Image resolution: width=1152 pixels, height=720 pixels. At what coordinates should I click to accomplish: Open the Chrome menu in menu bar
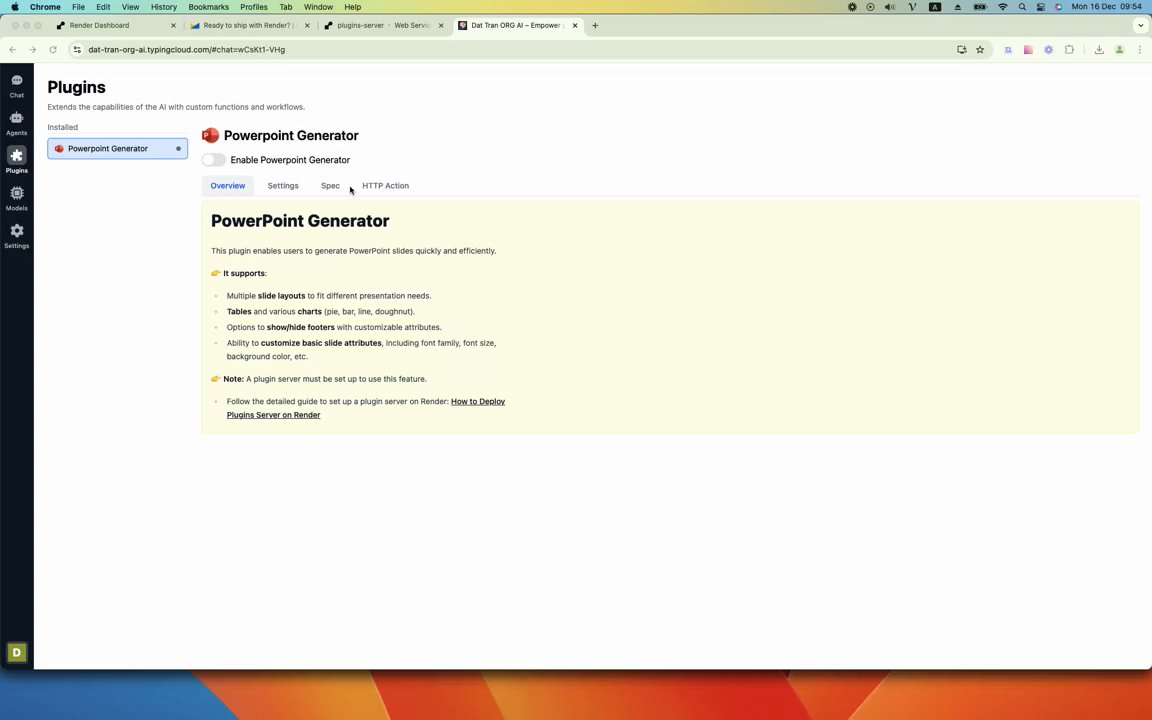click(x=46, y=7)
